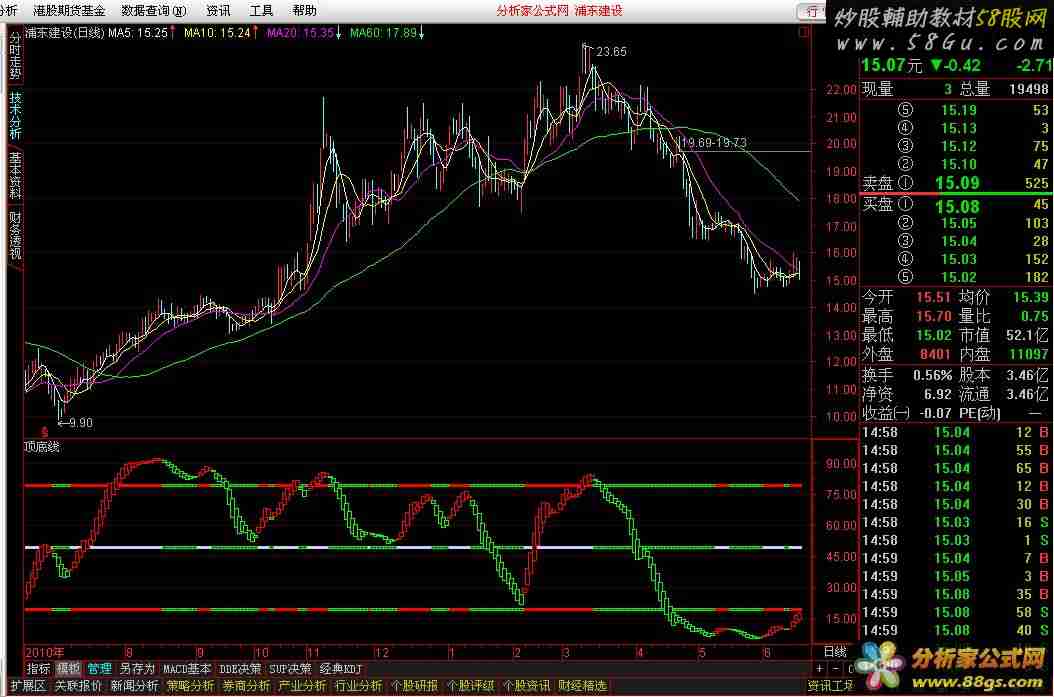The image size is (1054, 697).
Task: Switch to the 分时走势 side tab
Action: pos(15,55)
